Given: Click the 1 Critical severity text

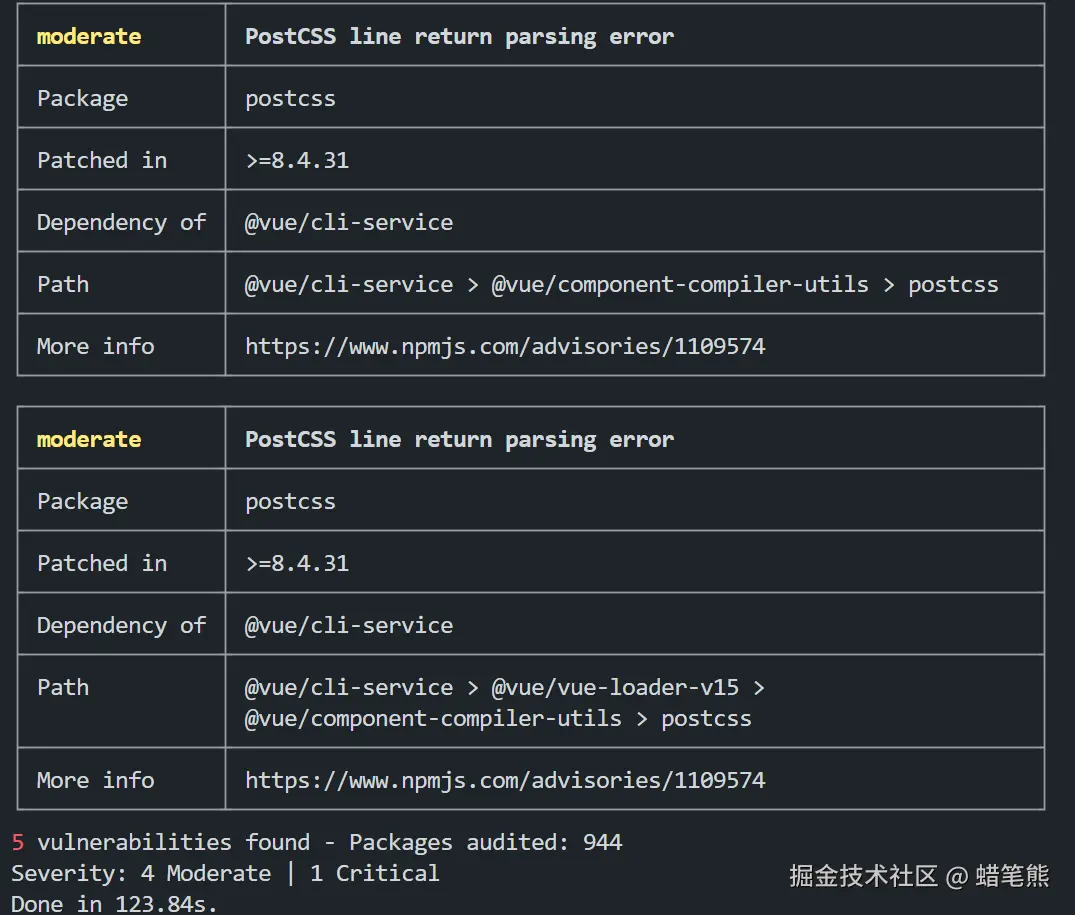Looking at the screenshot, I should coord(374,873).
